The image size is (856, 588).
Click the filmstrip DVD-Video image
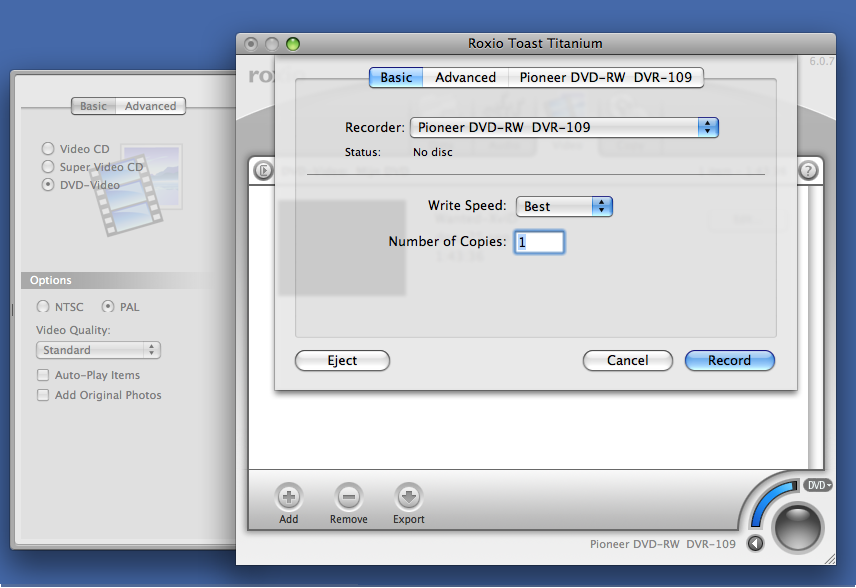point(137,190)
